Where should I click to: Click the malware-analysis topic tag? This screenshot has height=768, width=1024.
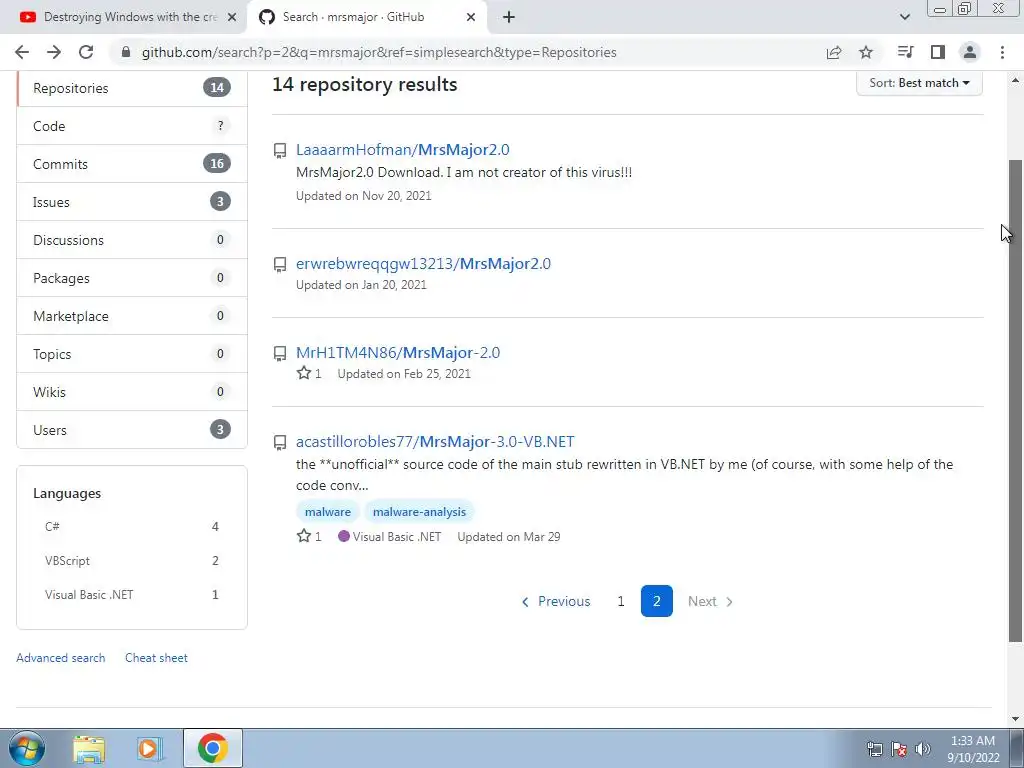(x=419, y=512)
